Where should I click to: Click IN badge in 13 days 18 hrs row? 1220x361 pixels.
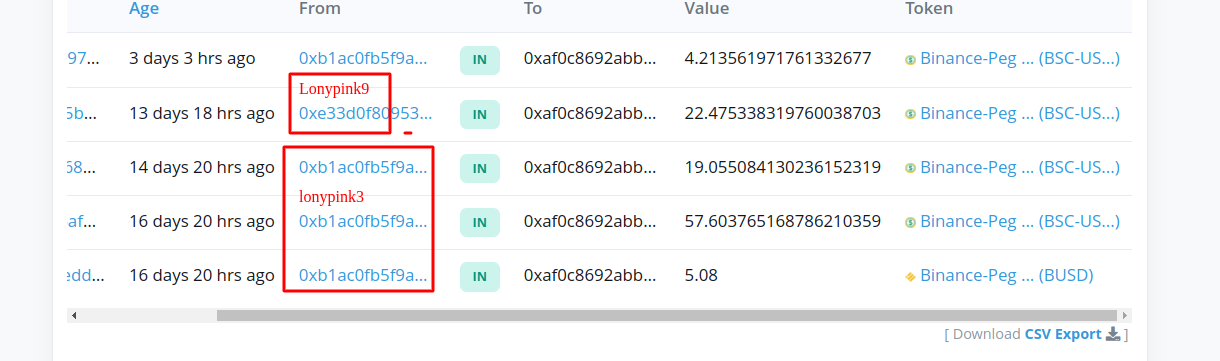[480, 114]
